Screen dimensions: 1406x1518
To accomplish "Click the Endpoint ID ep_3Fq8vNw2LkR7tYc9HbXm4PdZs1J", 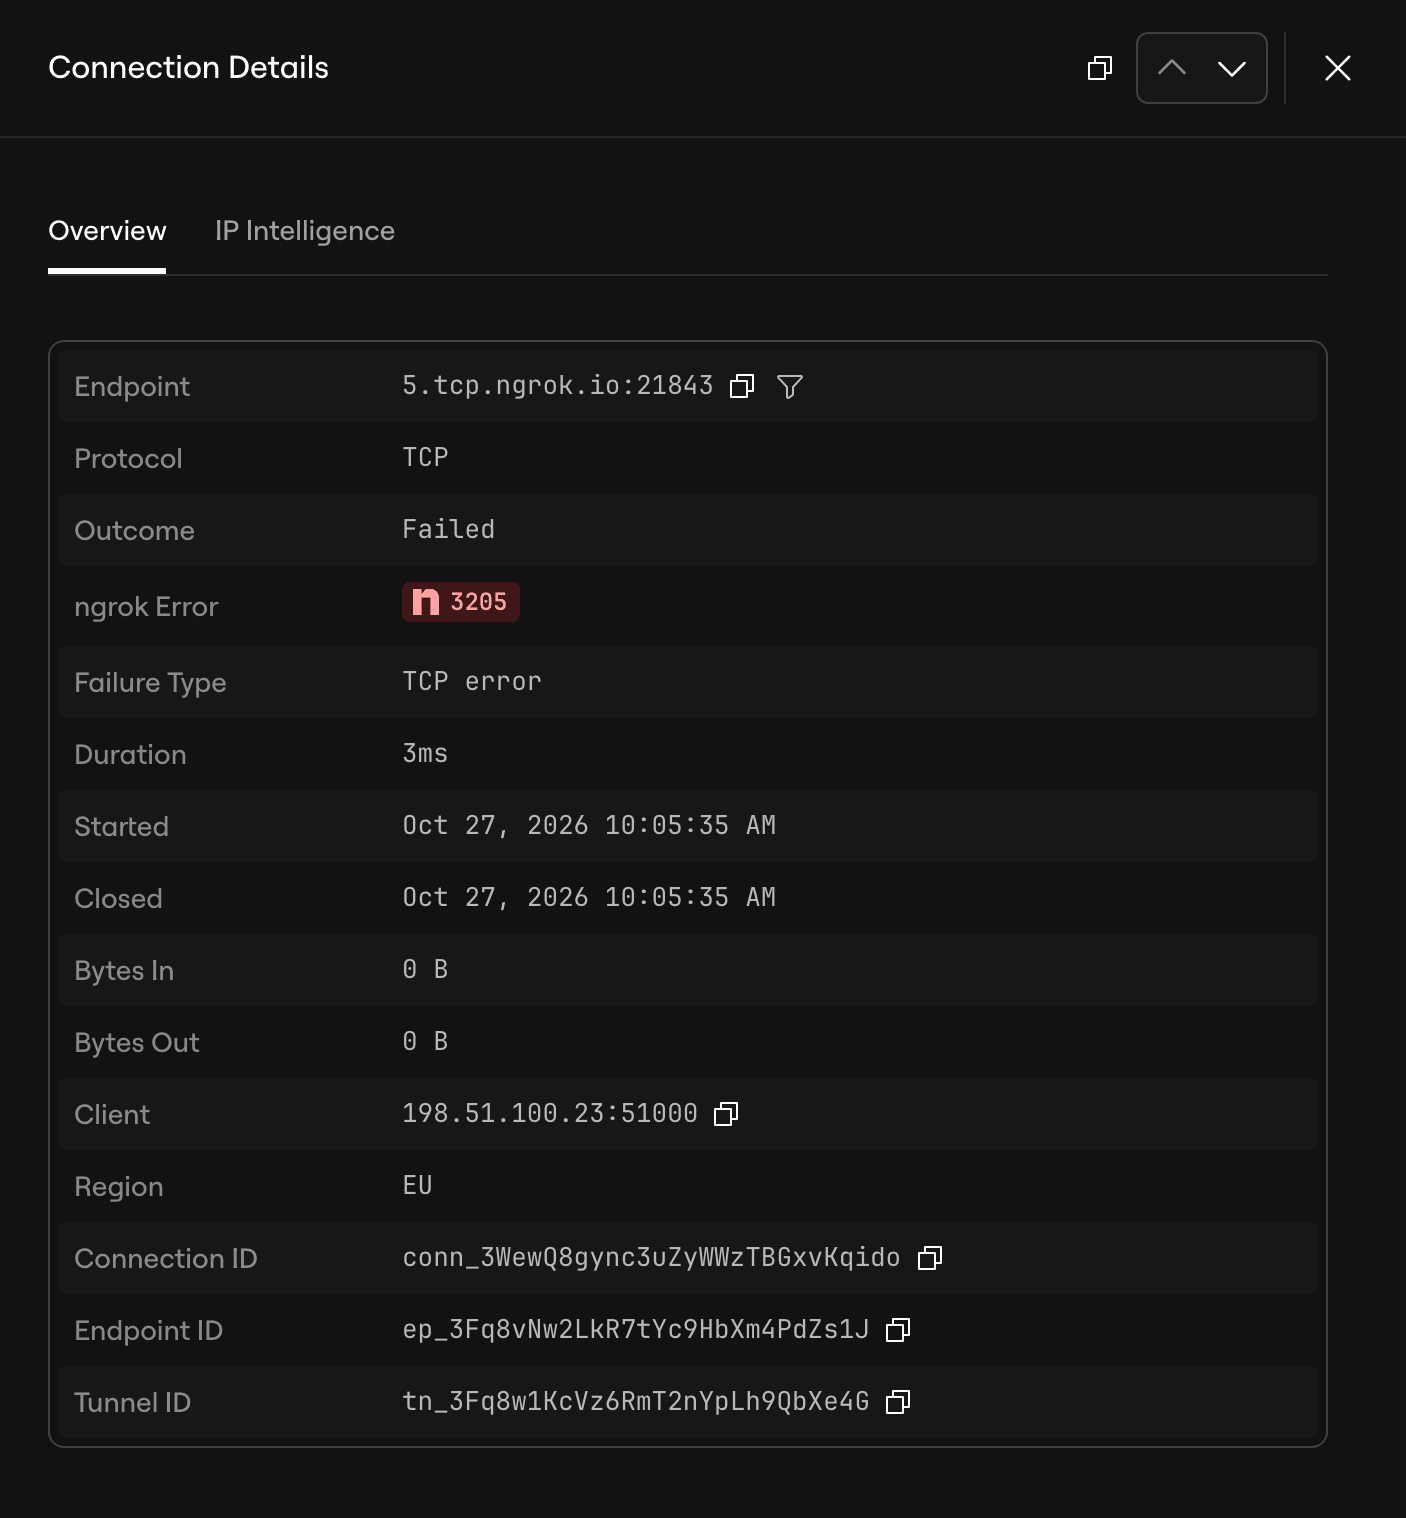I will coord(636,1330).
